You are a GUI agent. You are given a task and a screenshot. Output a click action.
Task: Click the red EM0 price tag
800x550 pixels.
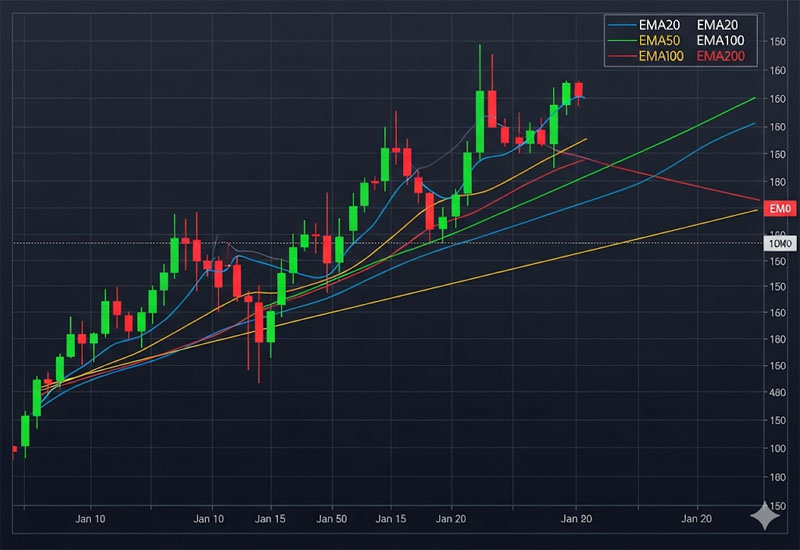pyautogui.click(x=779, y=208)
